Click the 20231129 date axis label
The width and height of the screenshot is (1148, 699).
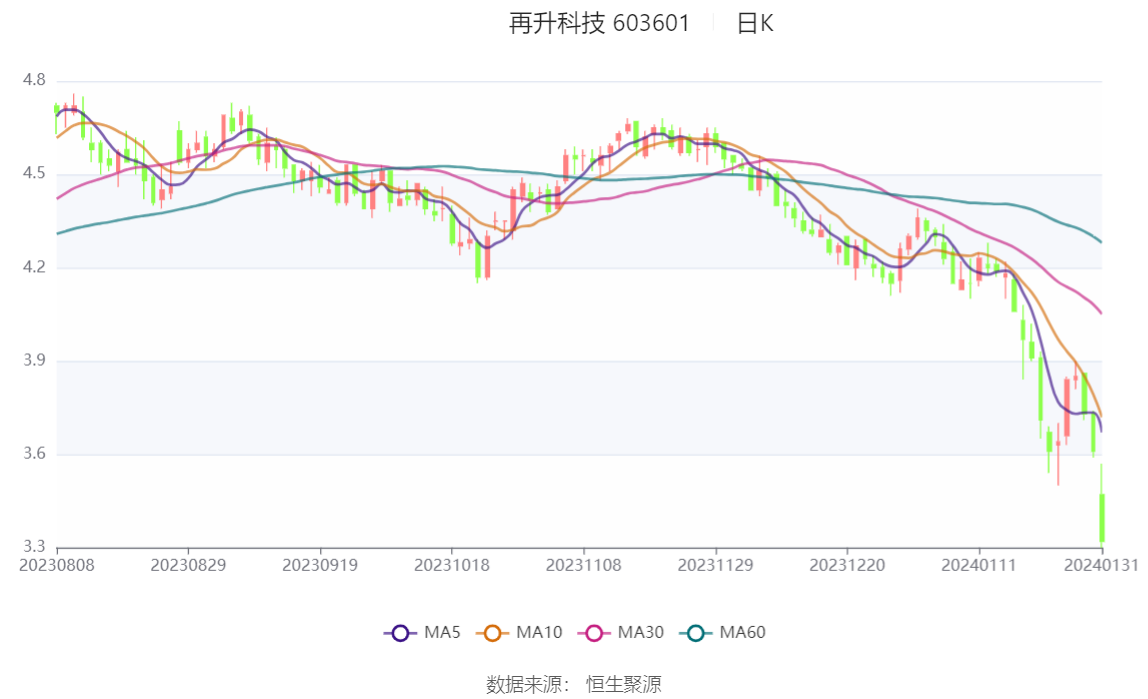[x=715, y=565]
